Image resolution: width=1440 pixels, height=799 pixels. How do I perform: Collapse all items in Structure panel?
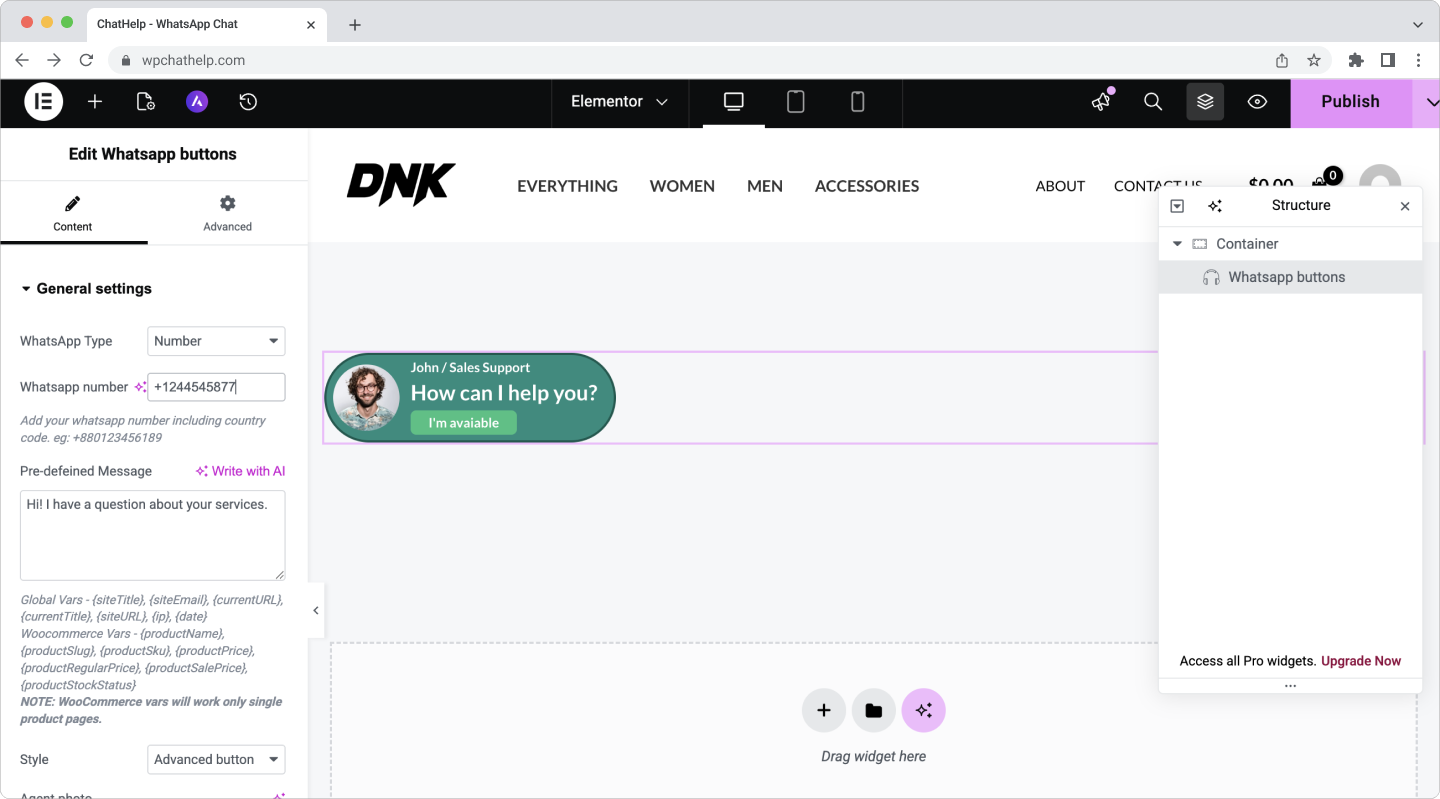point(1177,206)
